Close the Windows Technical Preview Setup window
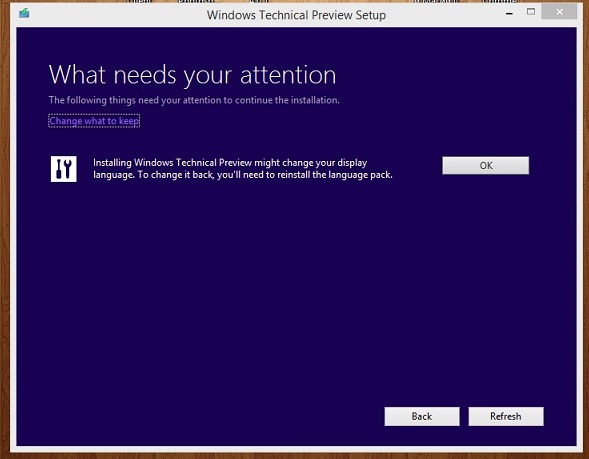Screen dimensions: 589x459 [x=559, y=12]
